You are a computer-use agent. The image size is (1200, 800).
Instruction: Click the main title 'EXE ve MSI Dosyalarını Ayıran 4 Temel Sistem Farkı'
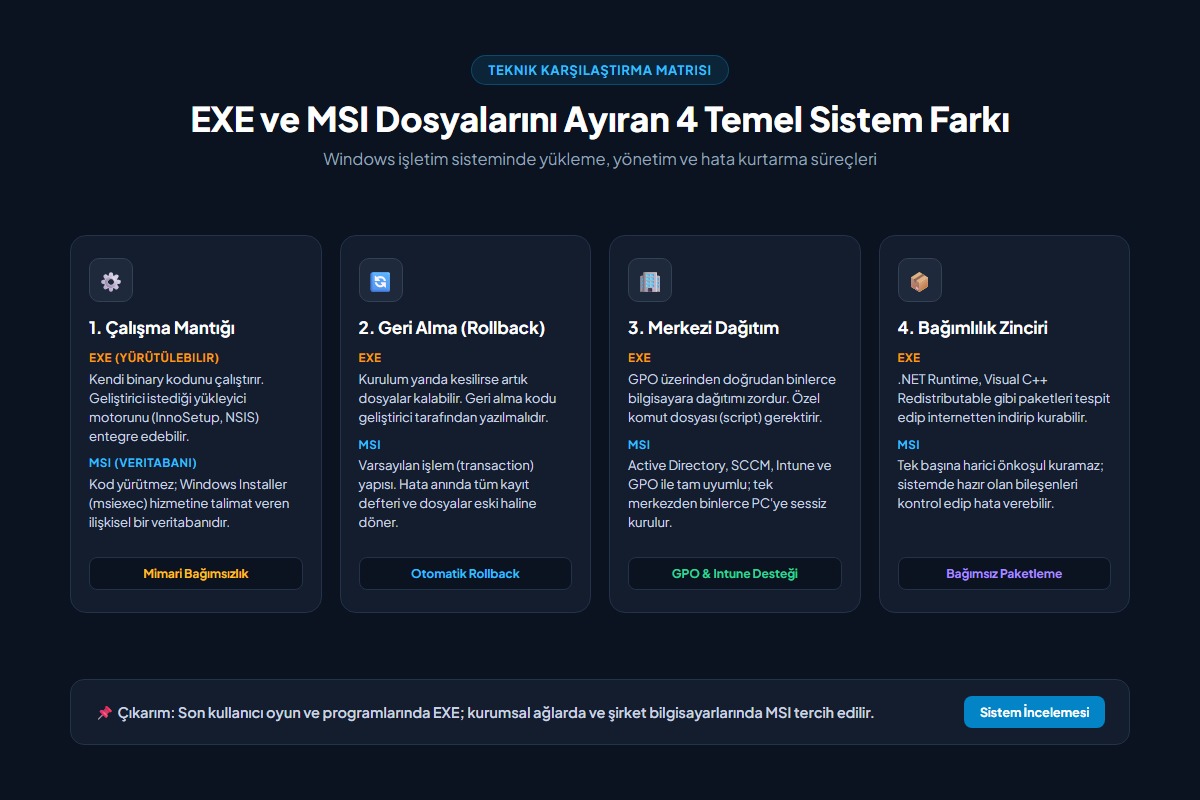click(x=600, y=120)
